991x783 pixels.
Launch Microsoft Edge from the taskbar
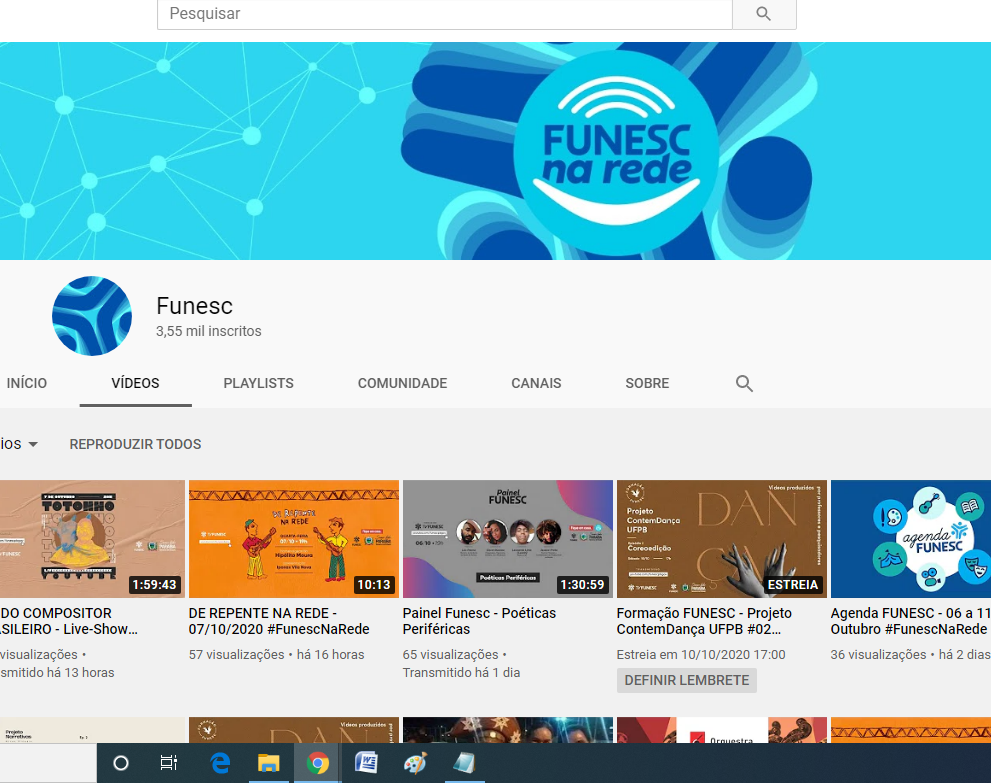[219, 763]
